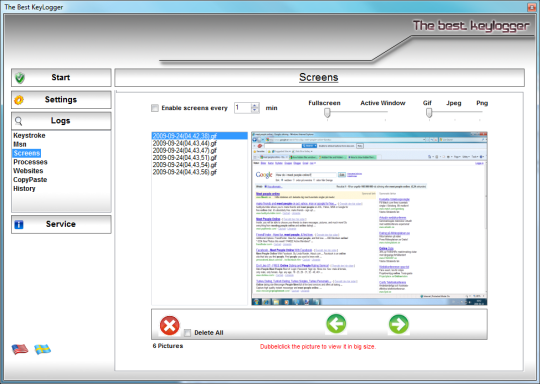The height and width of the screenshot is (384, 540).
Task: Click the Fullscreen / Active Window slider handle
Action: 327,113
